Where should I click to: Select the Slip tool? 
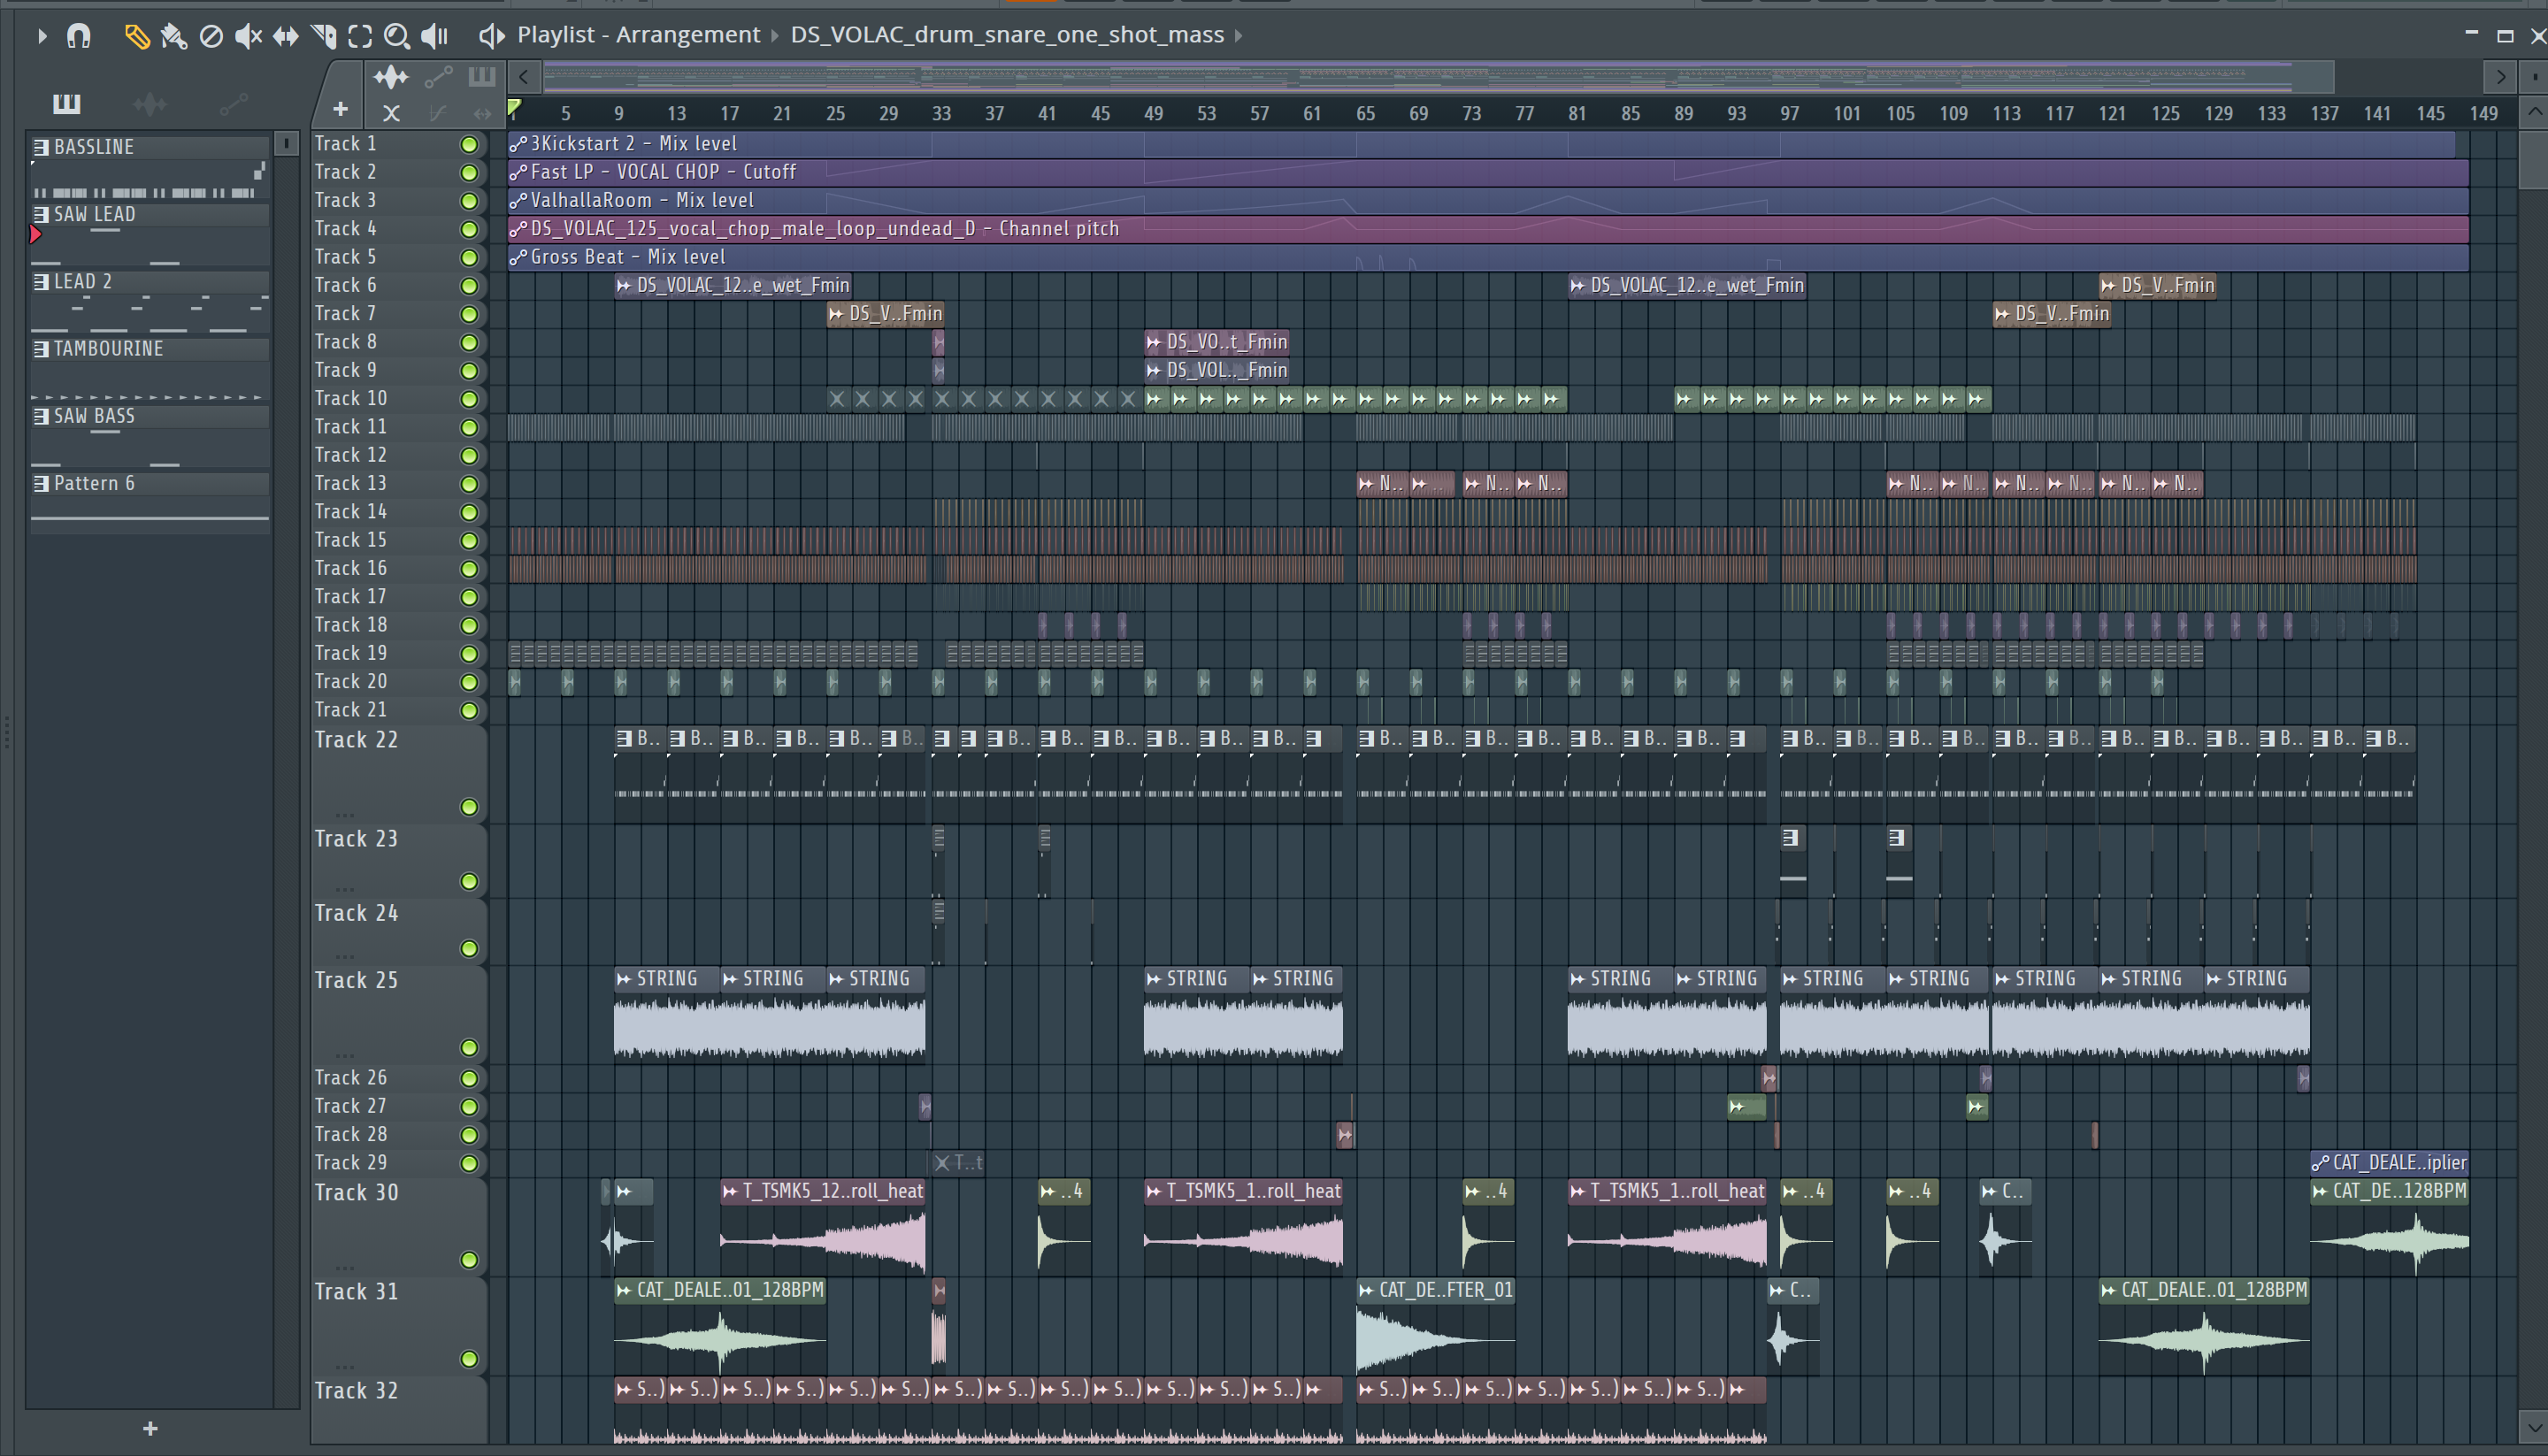286,37
